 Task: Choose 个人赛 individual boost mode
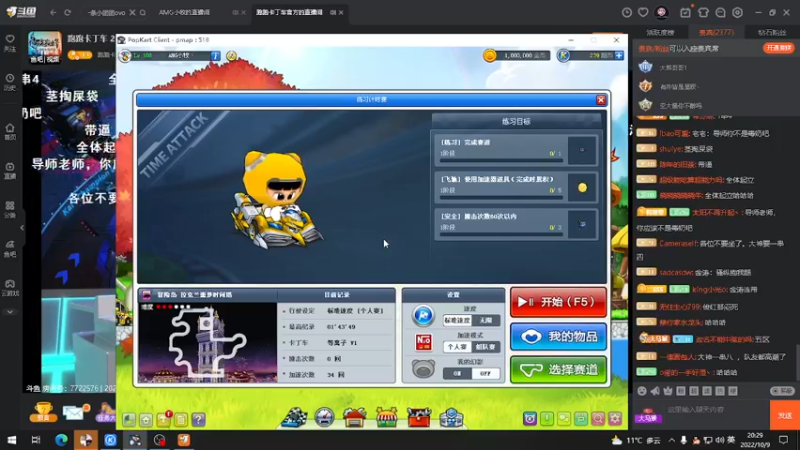pyautogui.click(x=457, y=347)
